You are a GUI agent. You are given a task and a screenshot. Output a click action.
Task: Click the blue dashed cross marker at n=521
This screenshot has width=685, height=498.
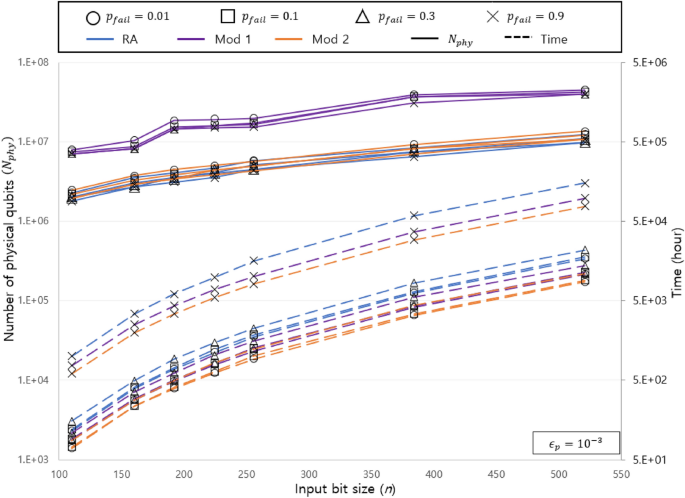[x=585, y=183]
